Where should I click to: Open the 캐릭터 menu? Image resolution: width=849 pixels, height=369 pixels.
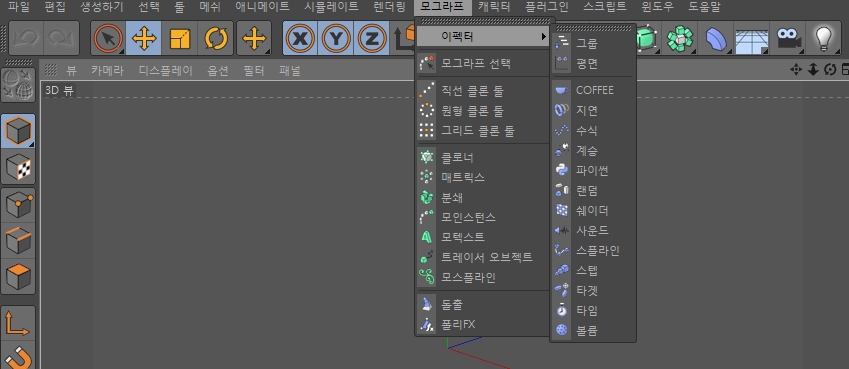[x=494, y=7]
